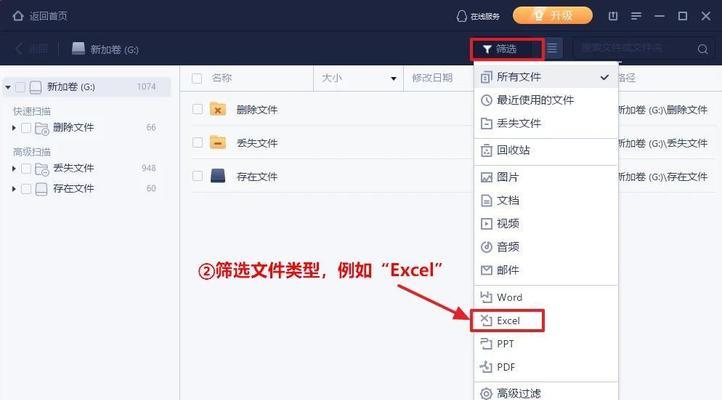Choose 回收站 in the filter menu
The height and width of the screenshot is (400, 722).
545,150
